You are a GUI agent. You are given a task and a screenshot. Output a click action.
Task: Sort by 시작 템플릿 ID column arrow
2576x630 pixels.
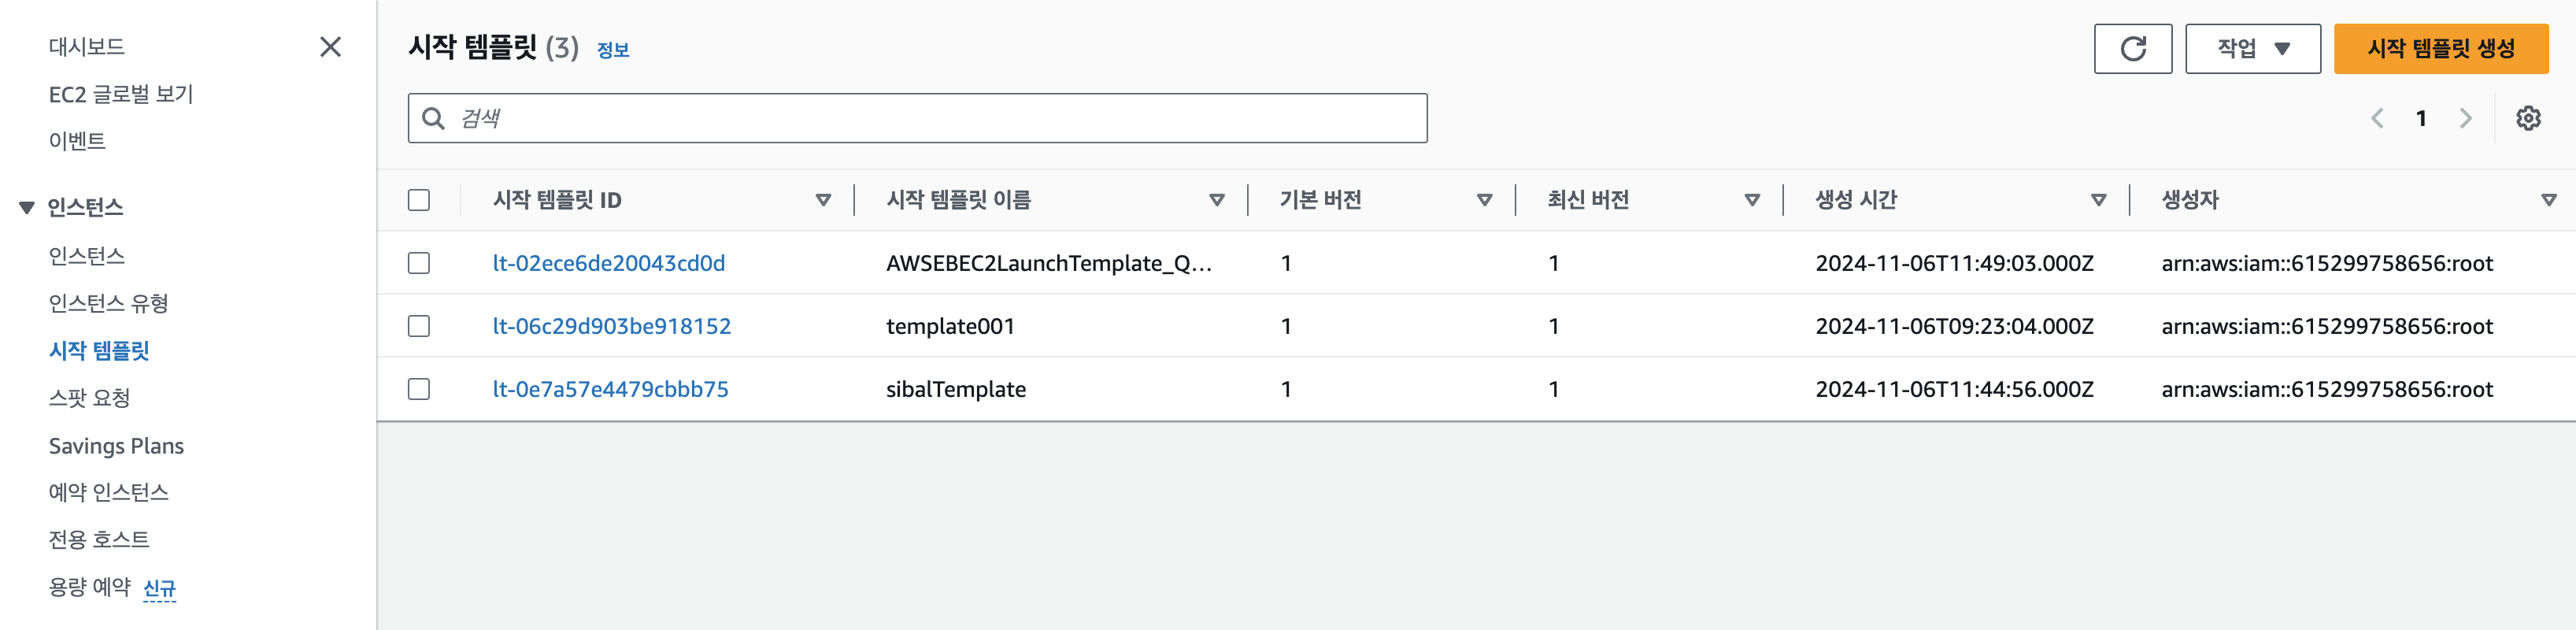[x=823, y=200]
